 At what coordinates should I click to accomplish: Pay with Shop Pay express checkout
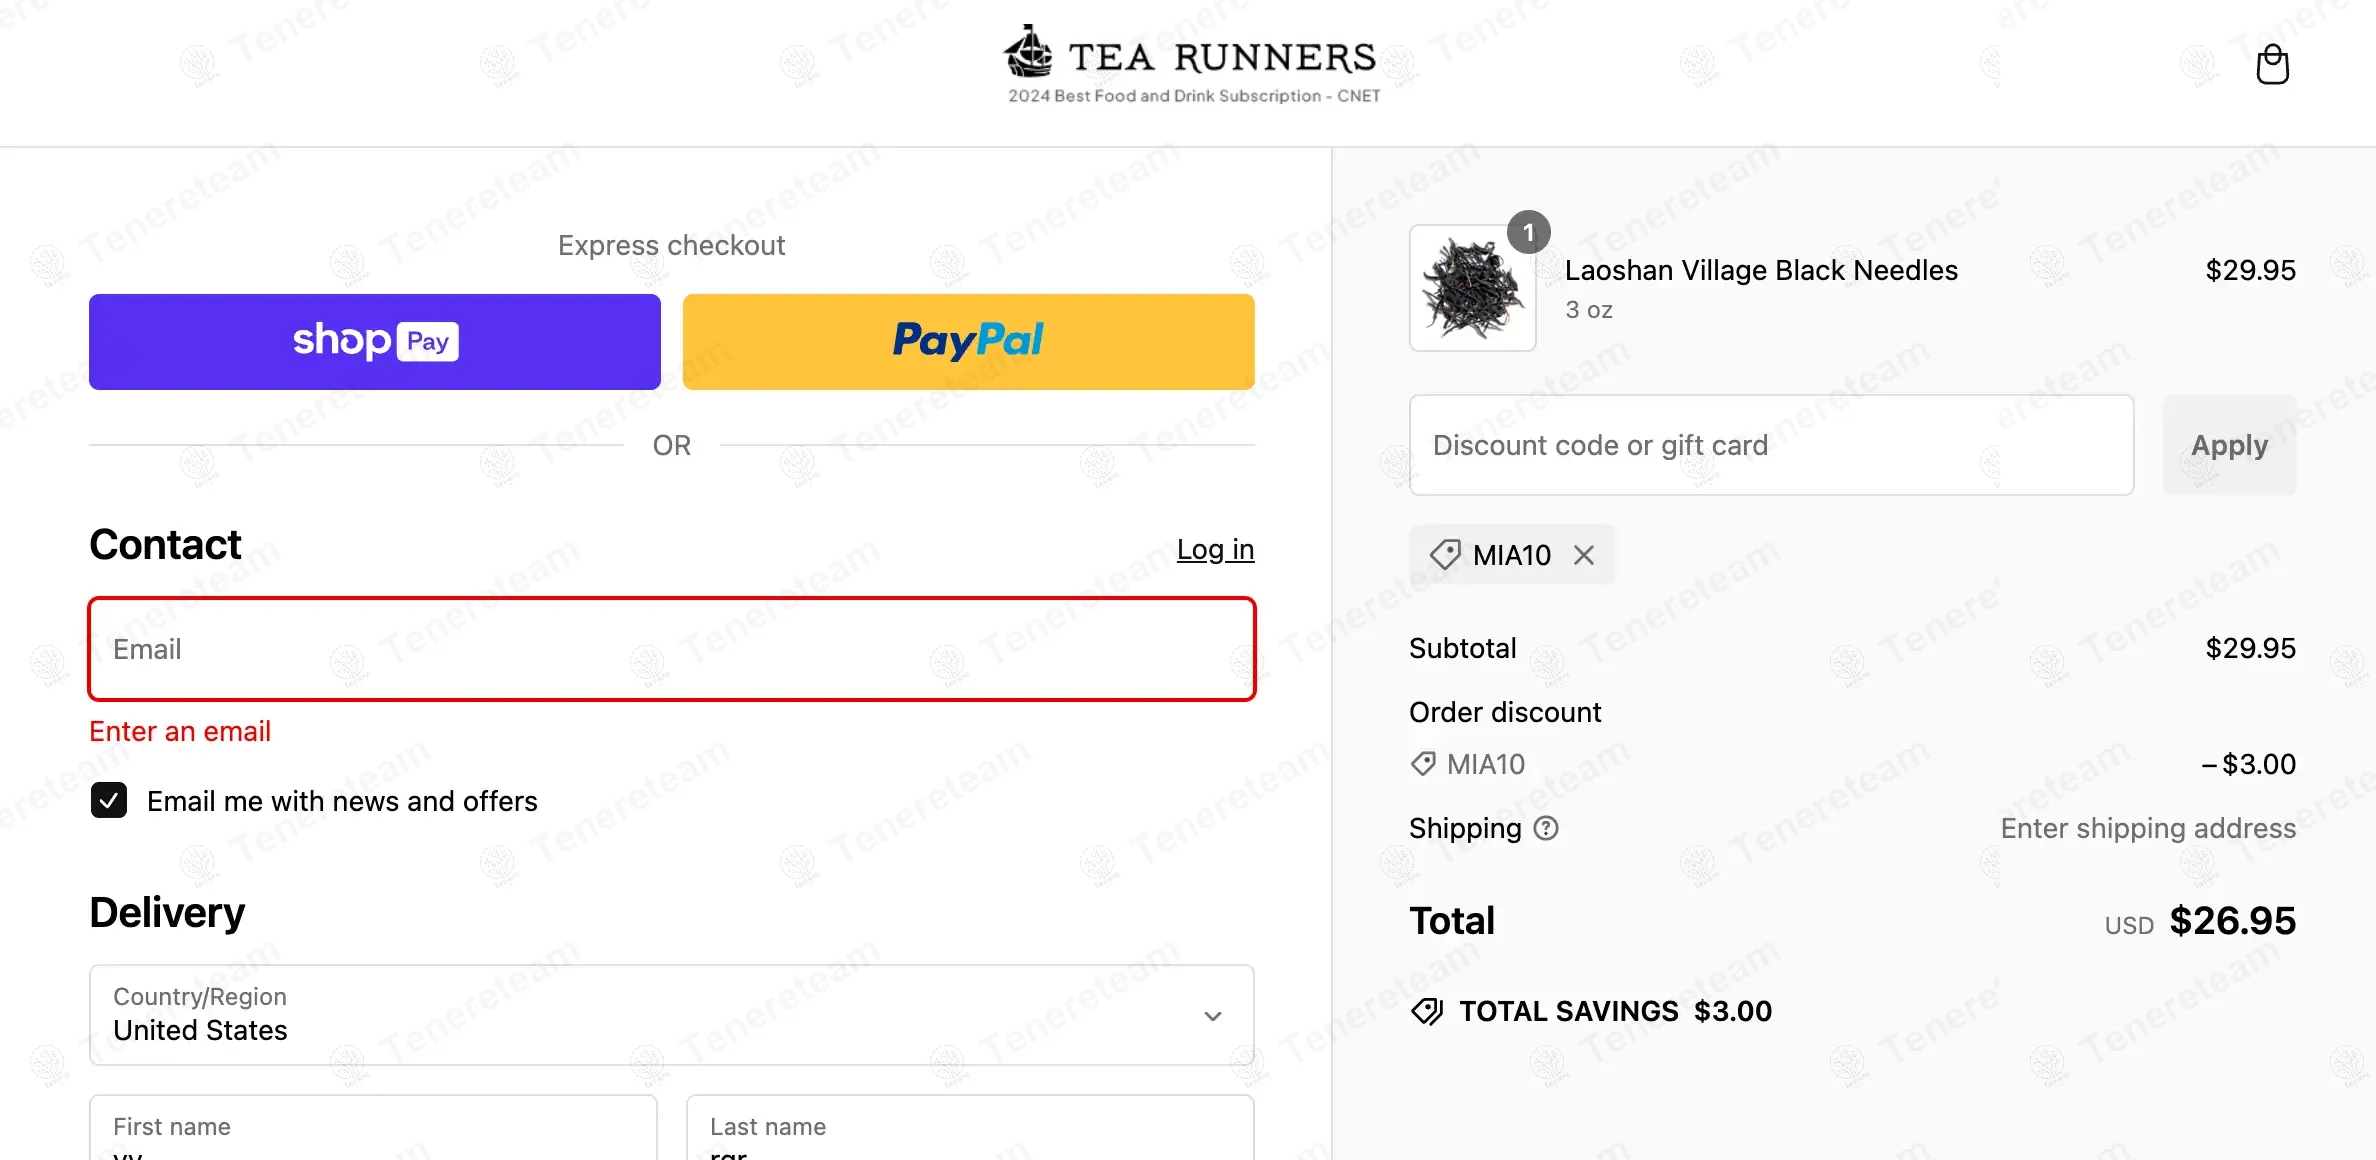375,341
